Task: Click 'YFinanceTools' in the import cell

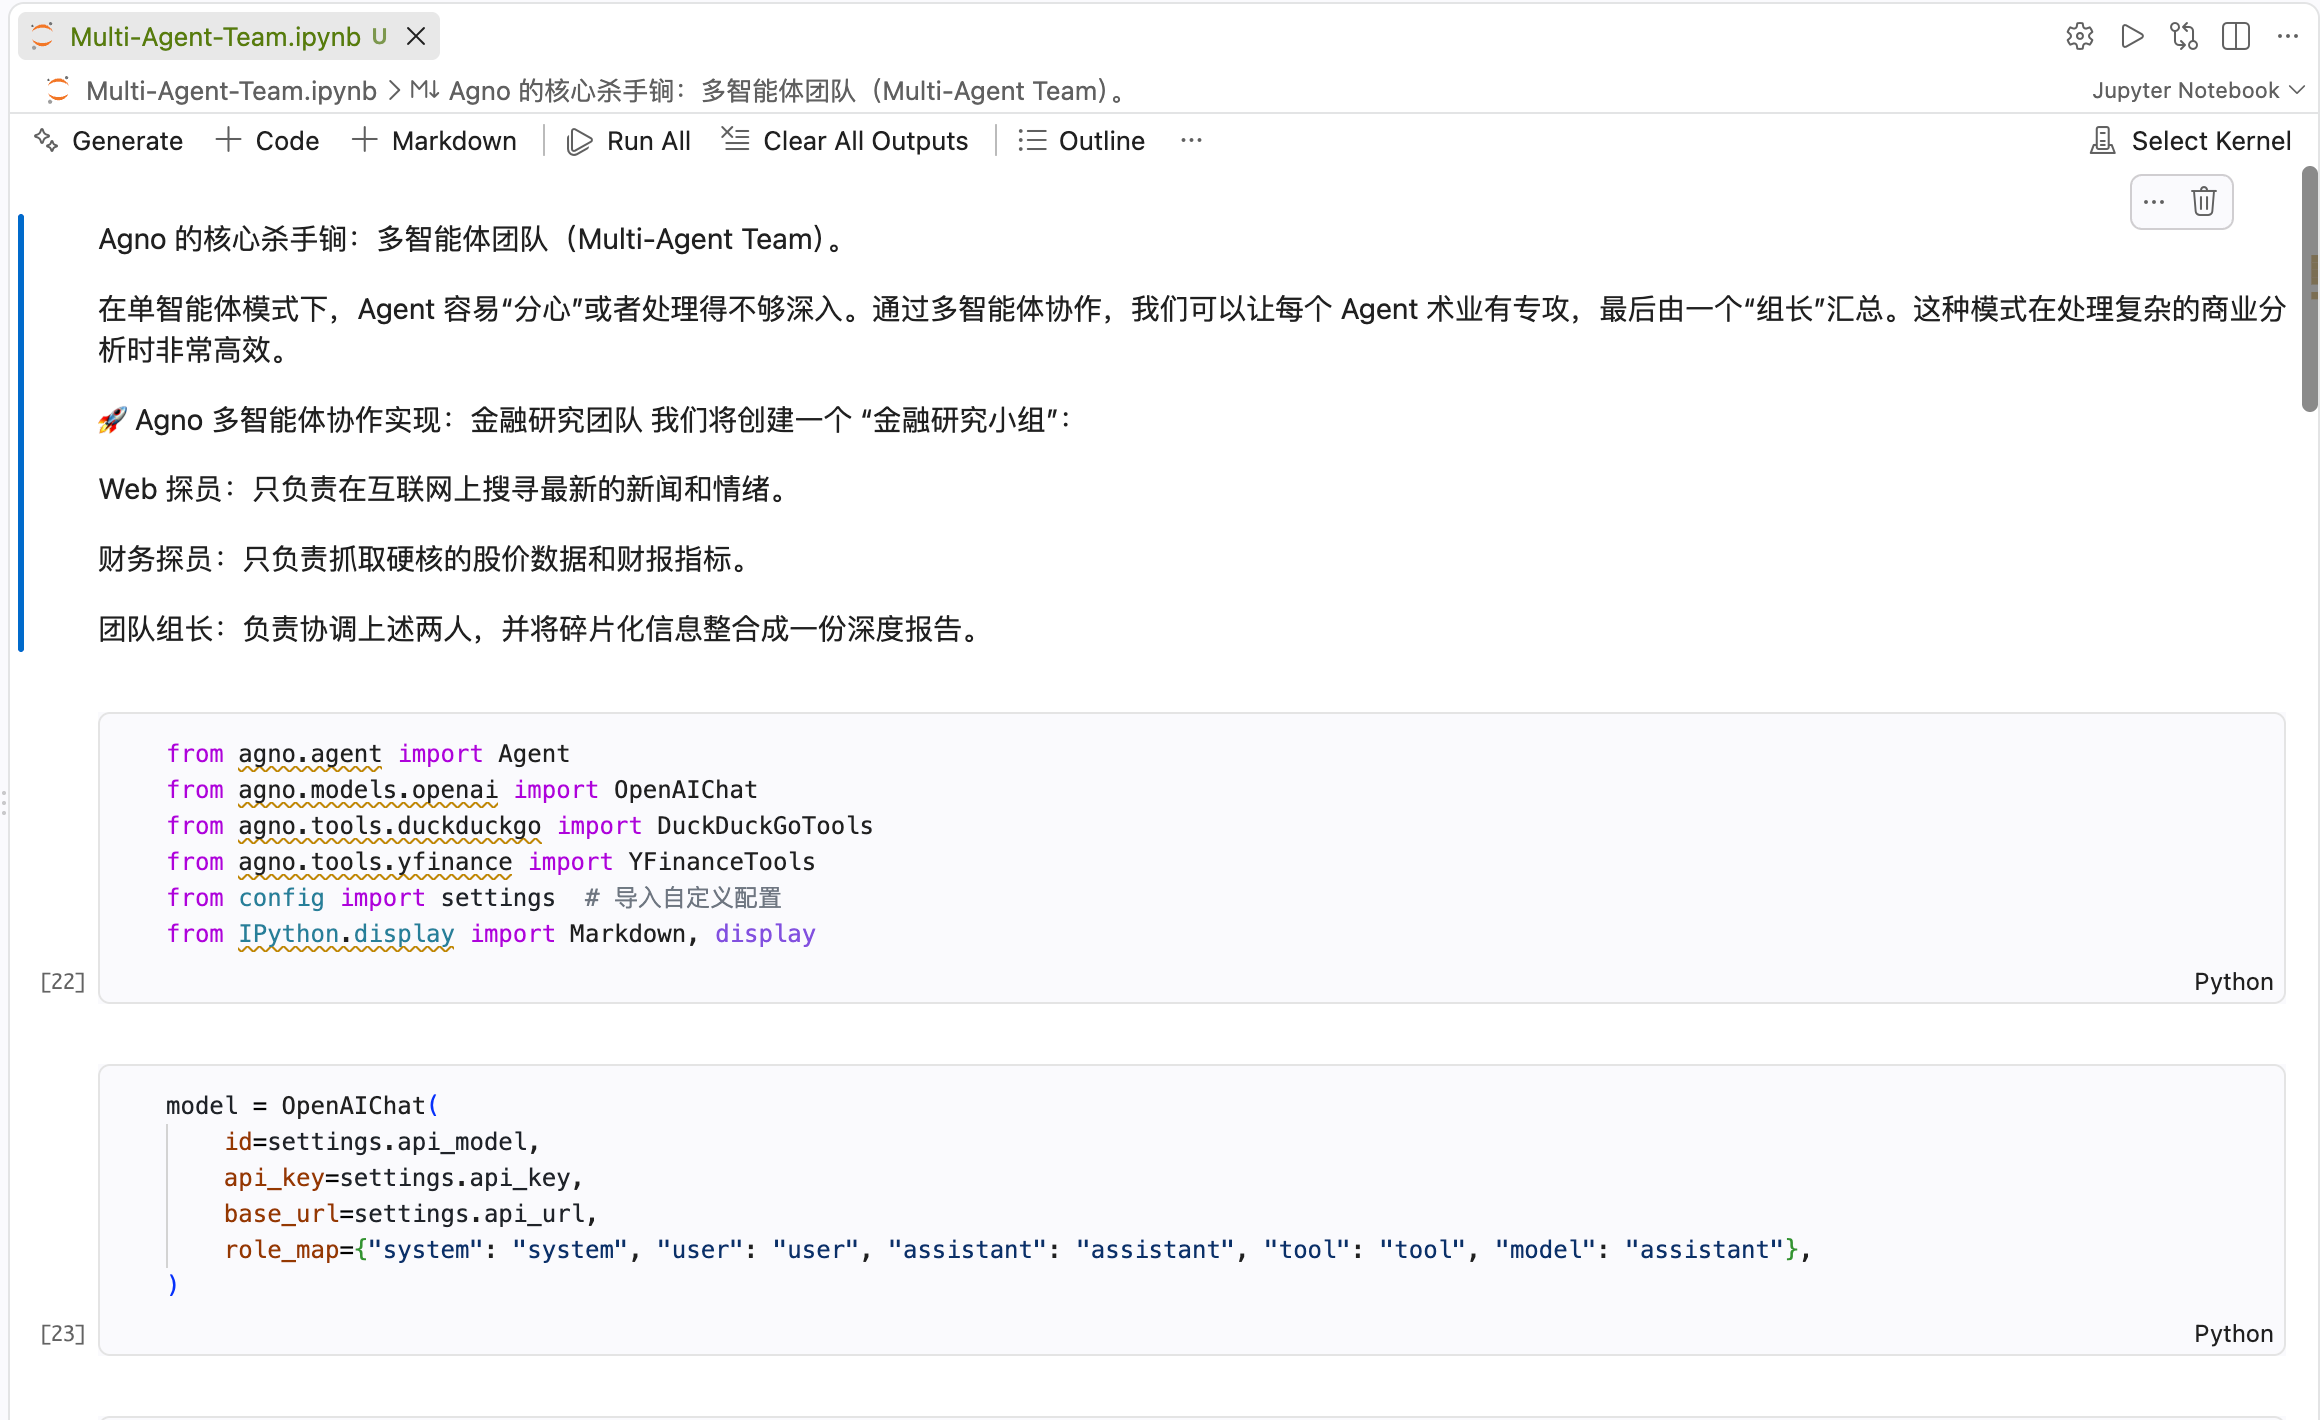Action: click(x=721, y=862)
